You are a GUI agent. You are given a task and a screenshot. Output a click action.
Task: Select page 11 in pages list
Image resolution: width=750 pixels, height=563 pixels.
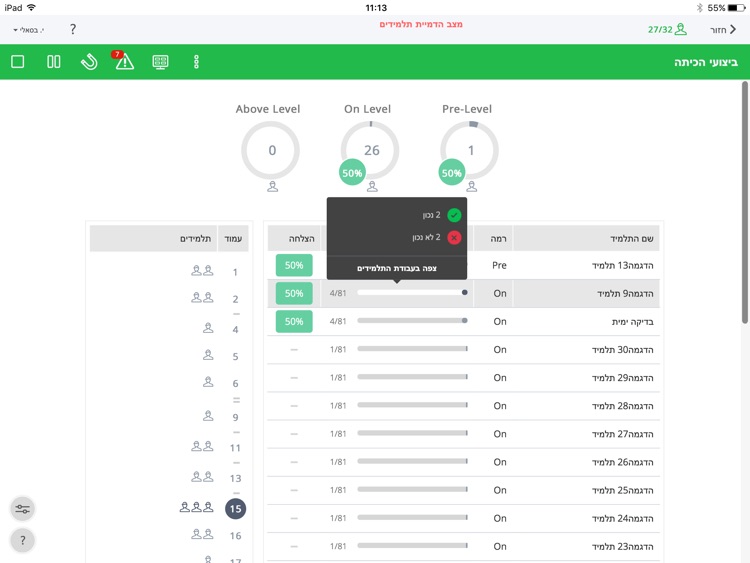(235, 448)
